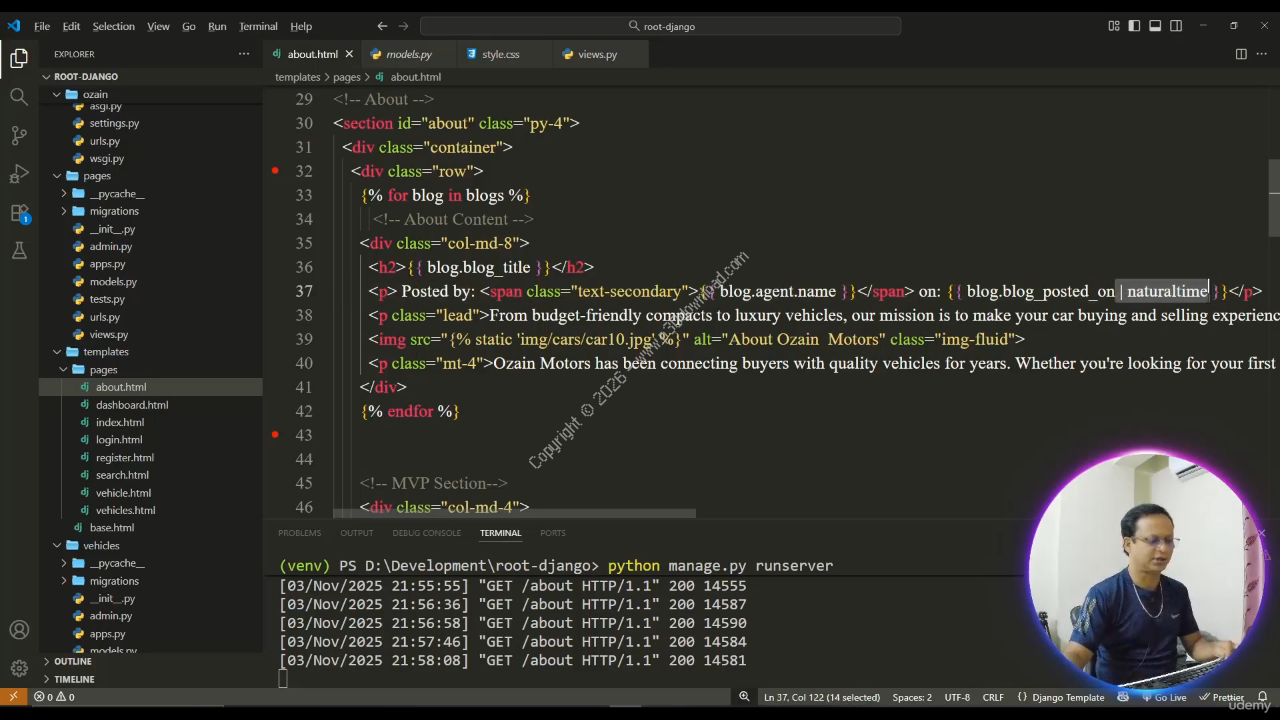Open the Testing flask icon
1280x720 pixels.
point(19,251)
